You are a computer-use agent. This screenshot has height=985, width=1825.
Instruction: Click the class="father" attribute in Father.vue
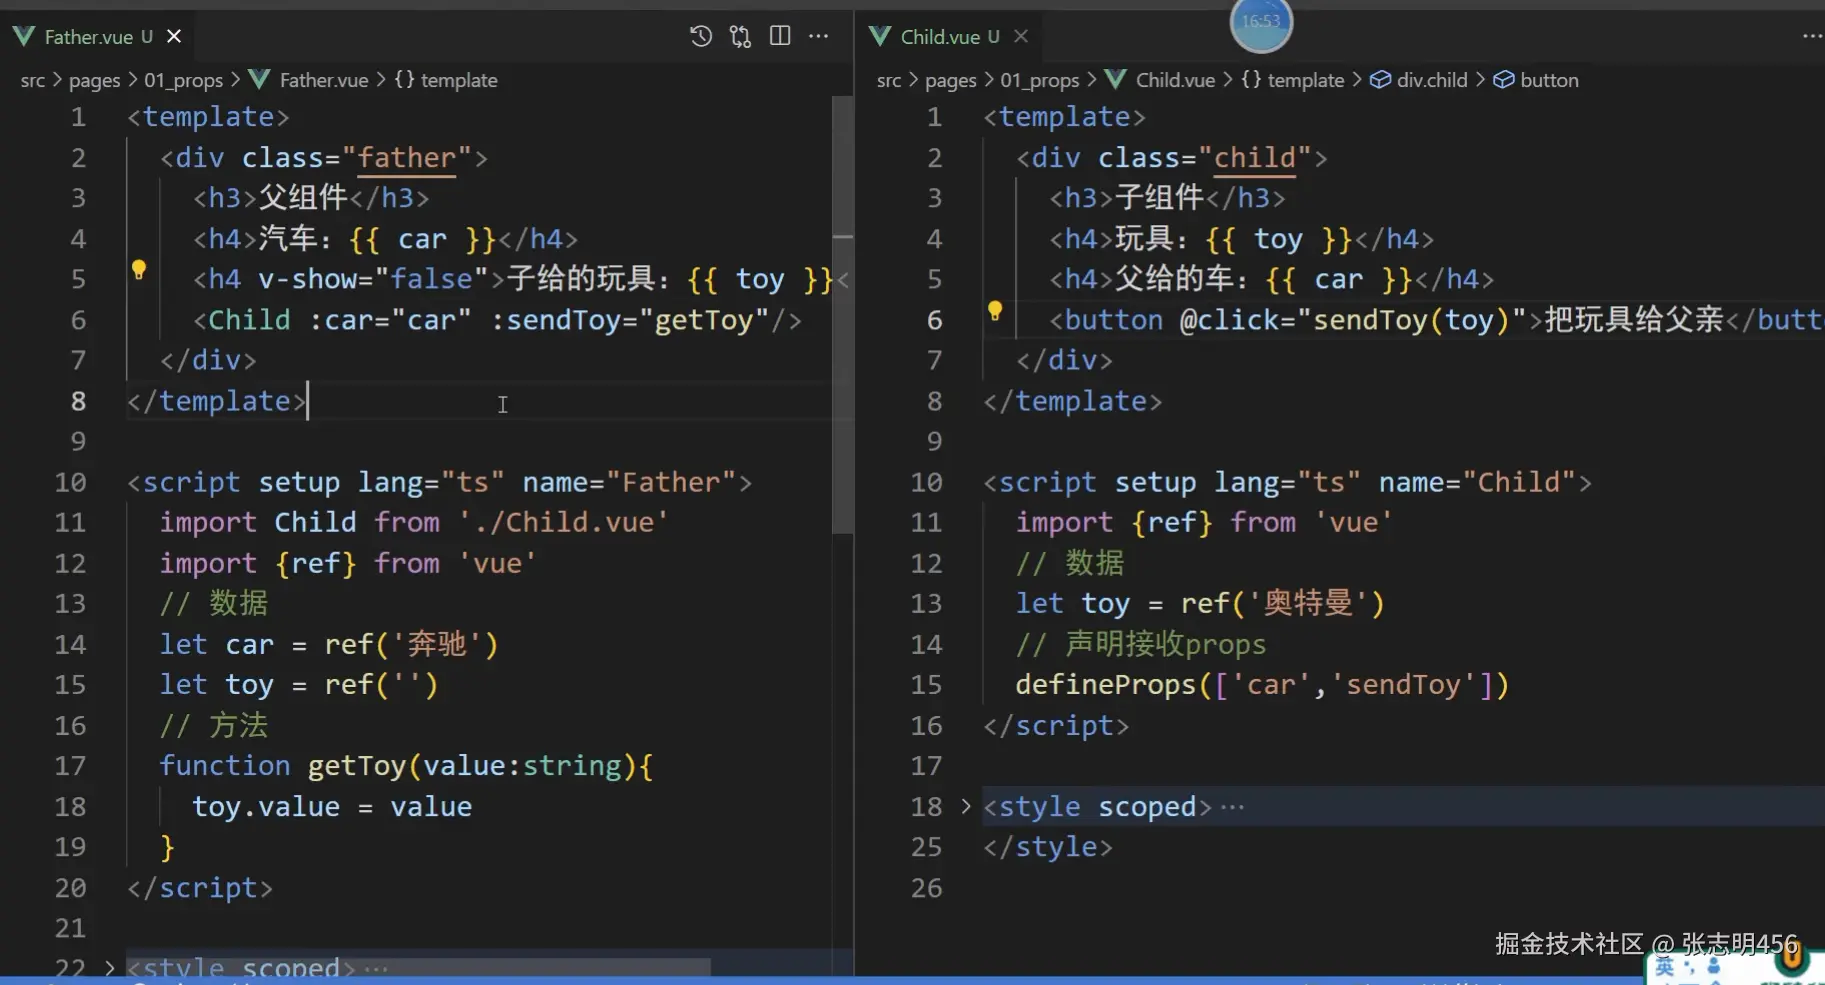(357, 158)
